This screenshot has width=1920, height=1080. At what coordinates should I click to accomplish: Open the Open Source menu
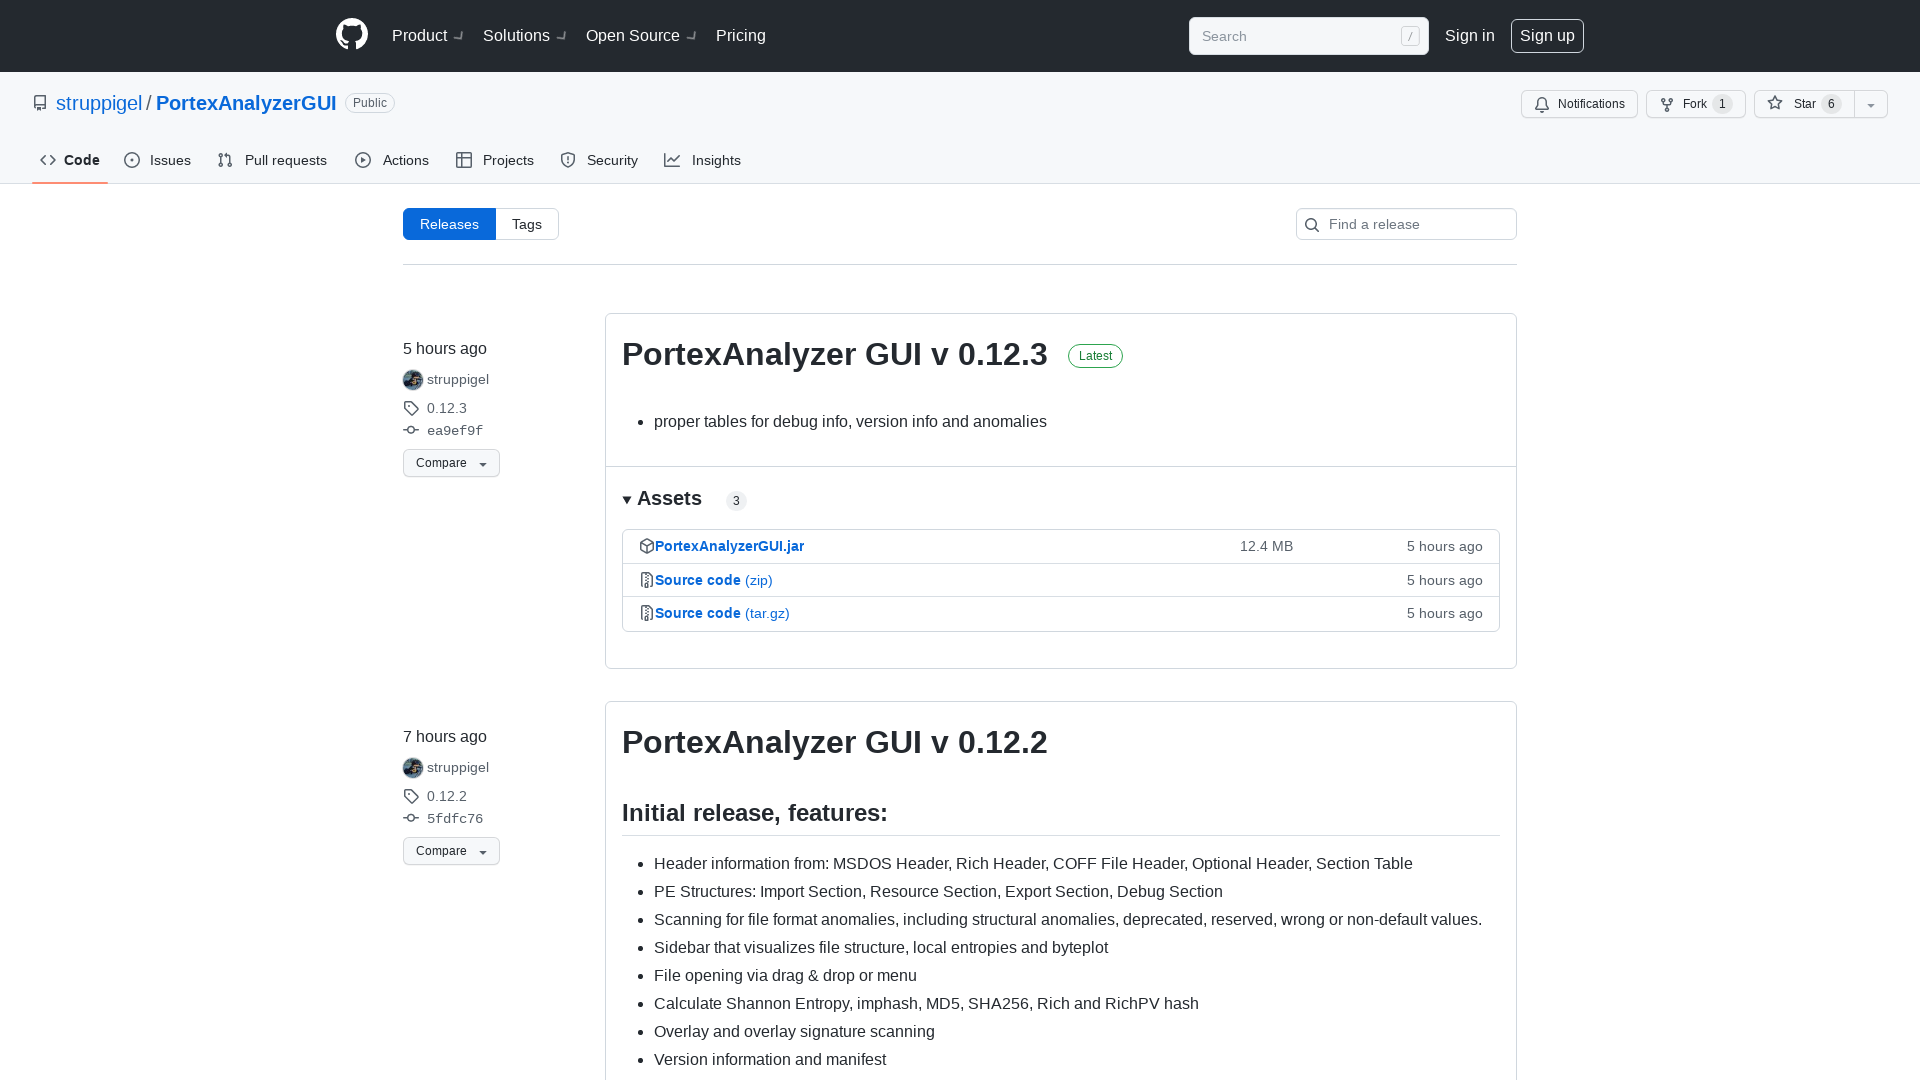(x=641, y=35)
